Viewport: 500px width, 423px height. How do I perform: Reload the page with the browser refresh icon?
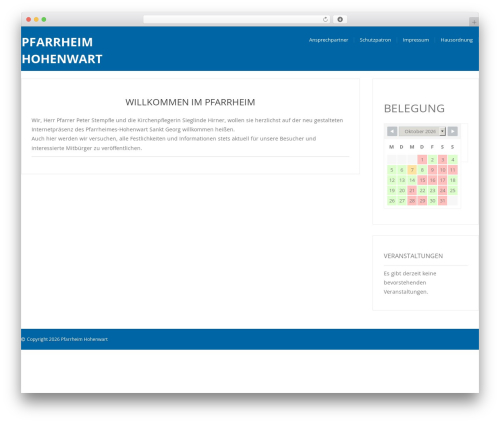point(325,19)
